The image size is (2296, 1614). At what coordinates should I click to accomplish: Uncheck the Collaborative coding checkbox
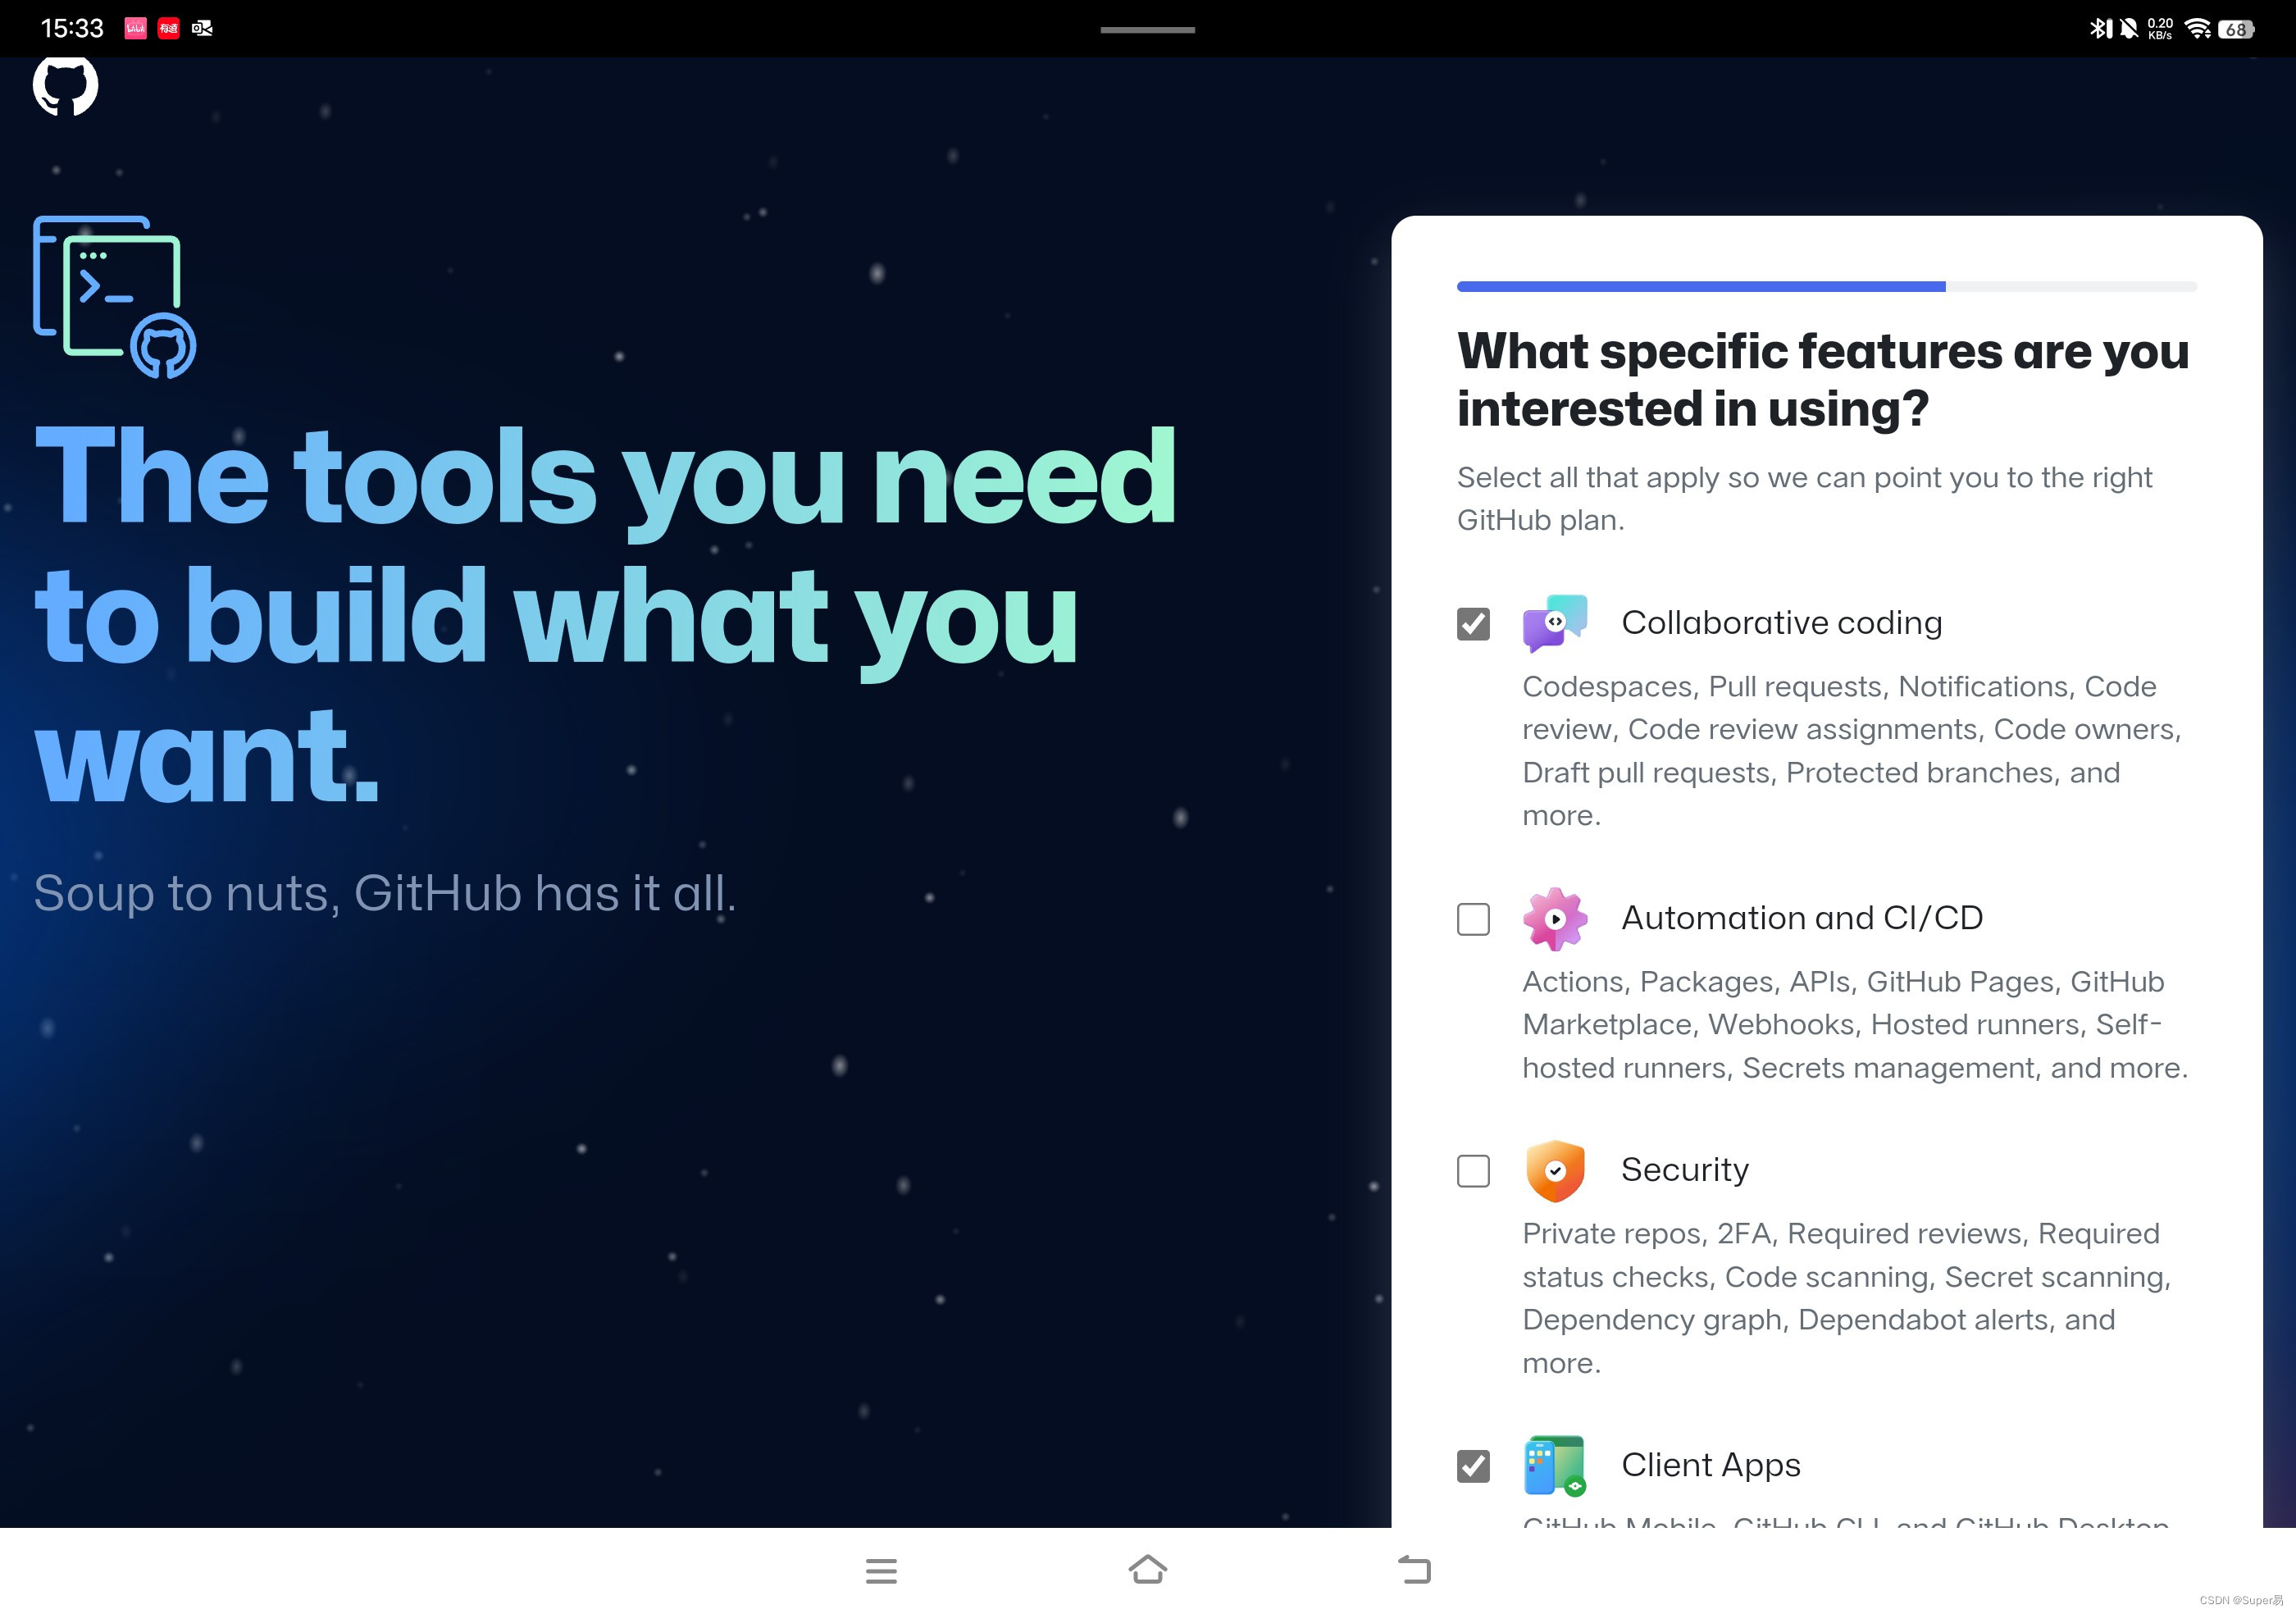click(1473, 624)
